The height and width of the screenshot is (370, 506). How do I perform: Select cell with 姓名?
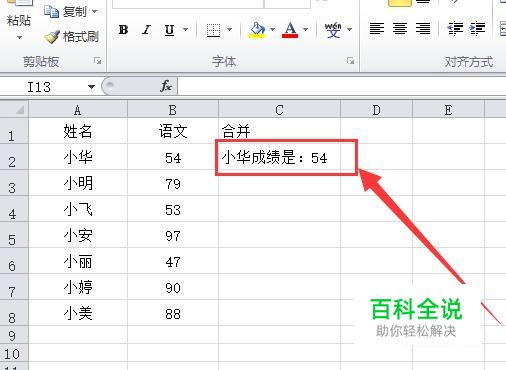(78, 131)
